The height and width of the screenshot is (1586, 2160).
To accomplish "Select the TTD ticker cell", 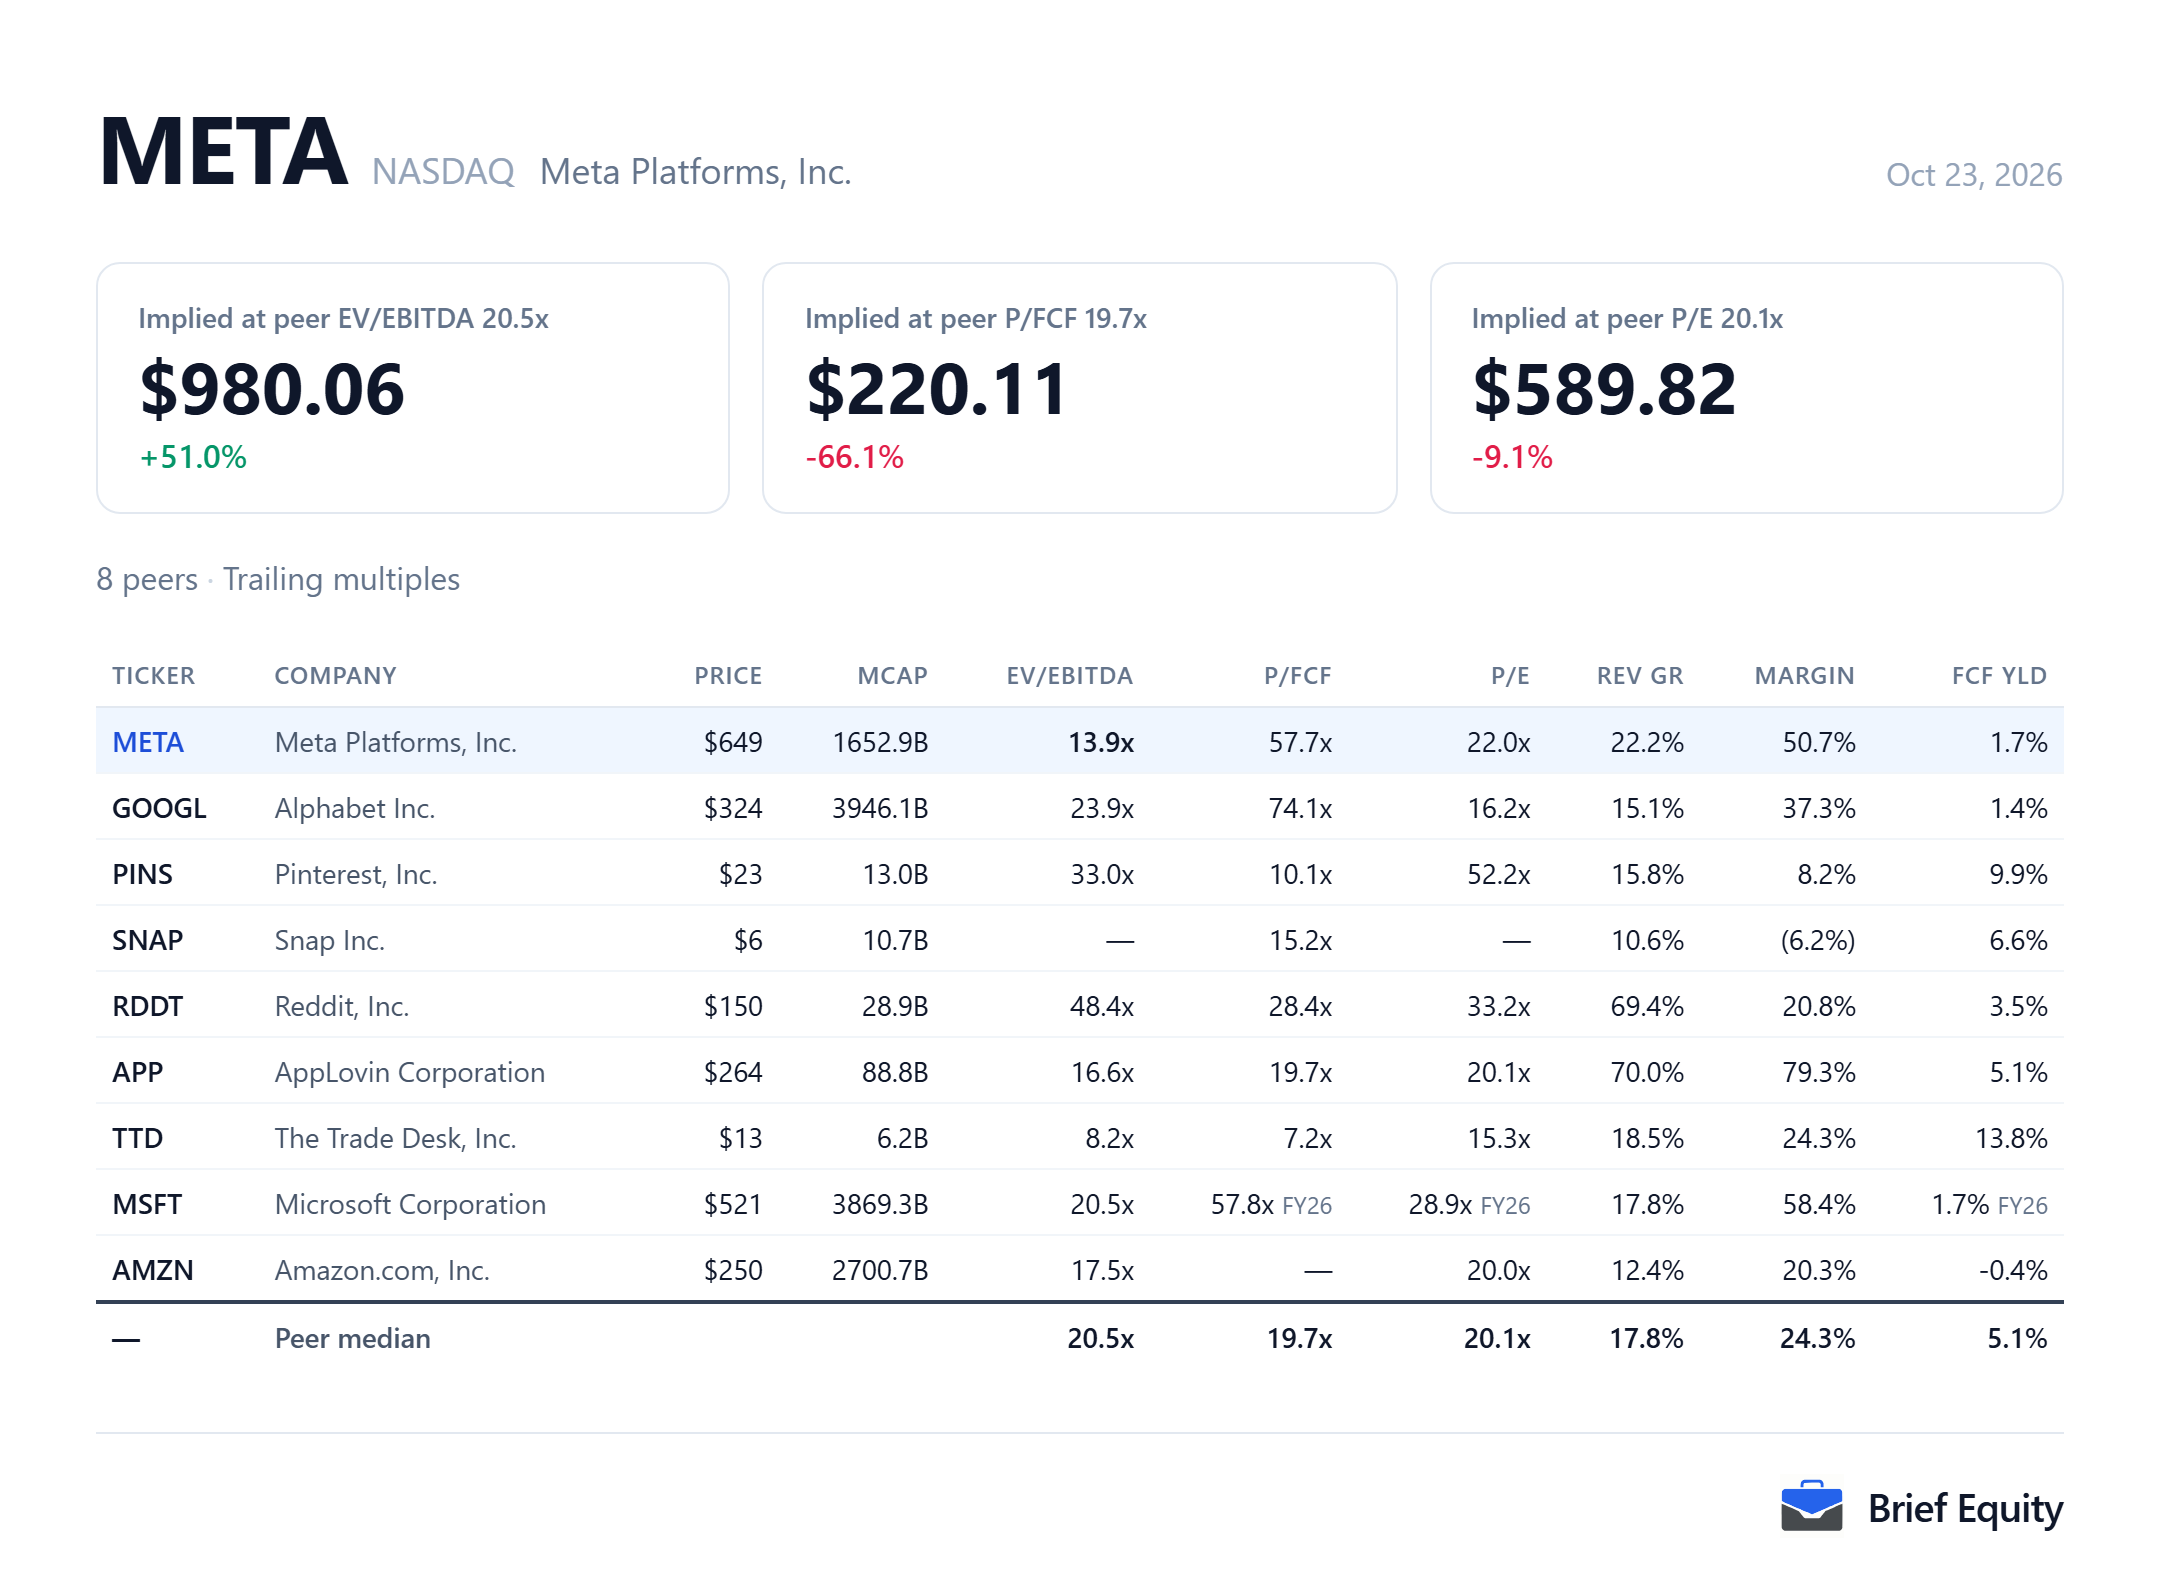I will tap(137, 1138).
